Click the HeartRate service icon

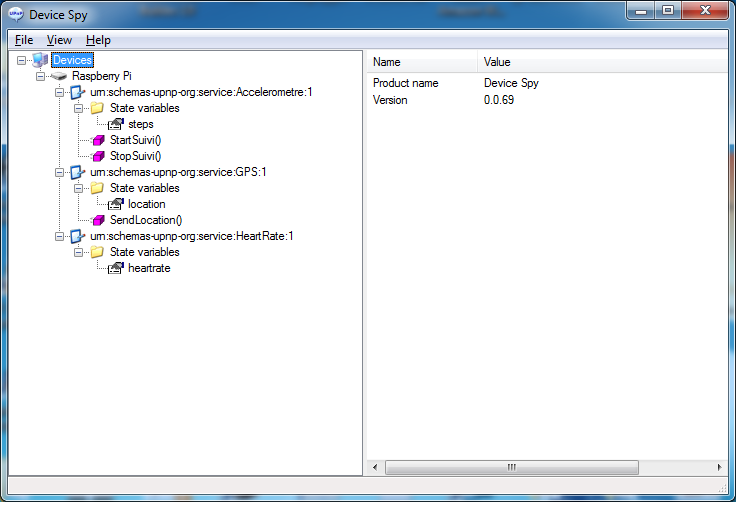point(78,236)
